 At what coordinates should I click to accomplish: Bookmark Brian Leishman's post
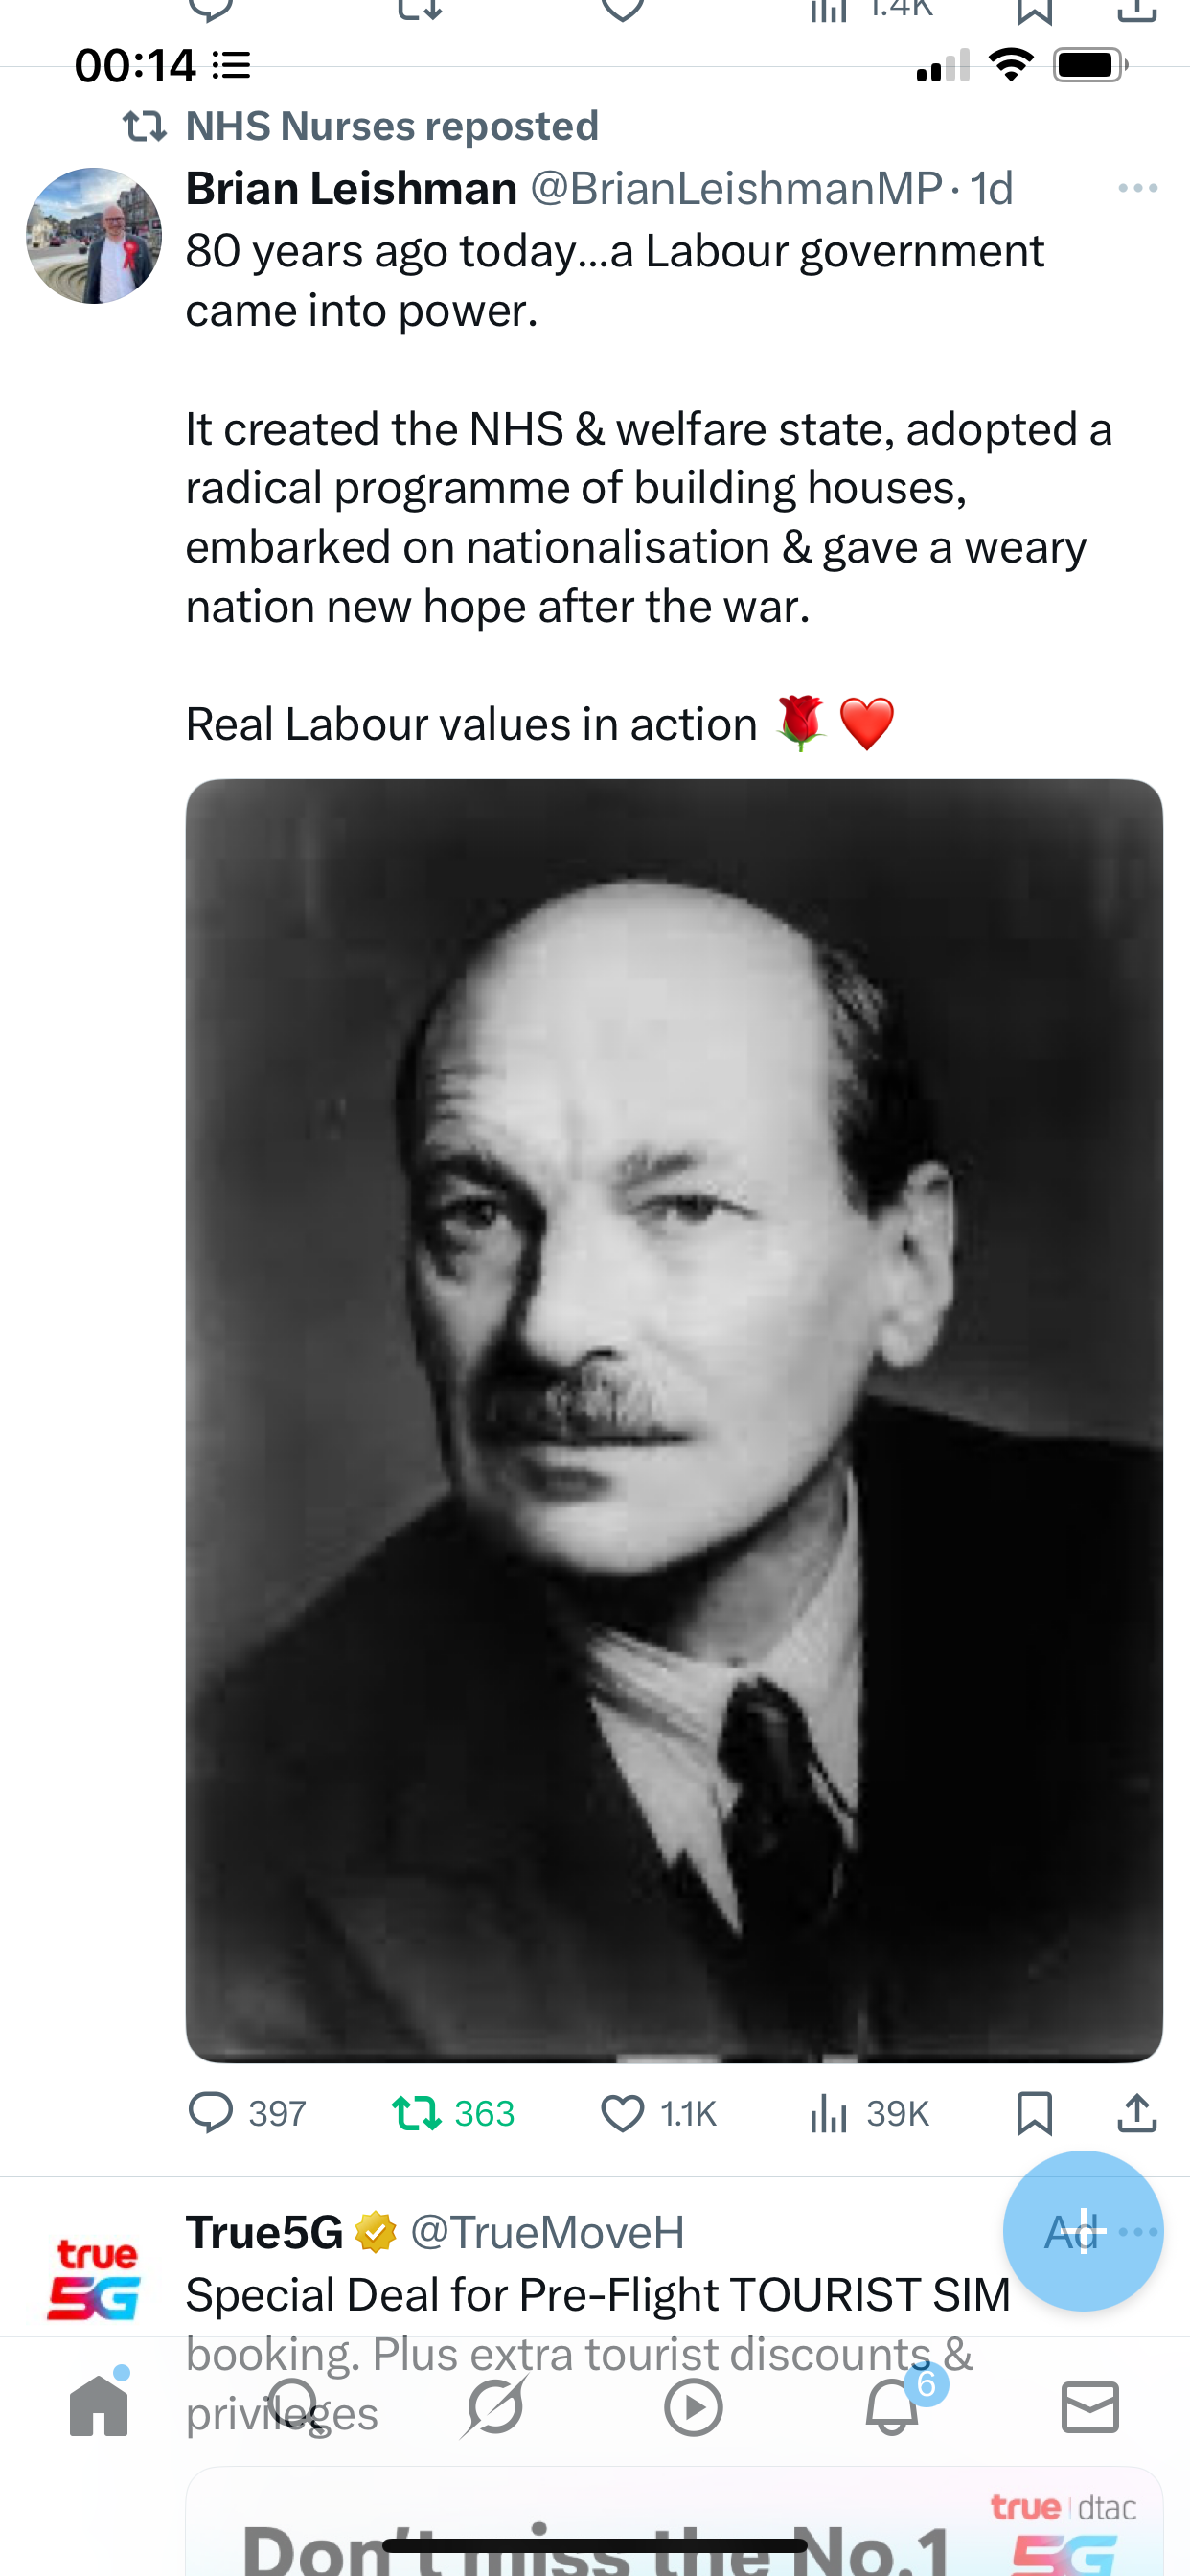point(1034,2113)
